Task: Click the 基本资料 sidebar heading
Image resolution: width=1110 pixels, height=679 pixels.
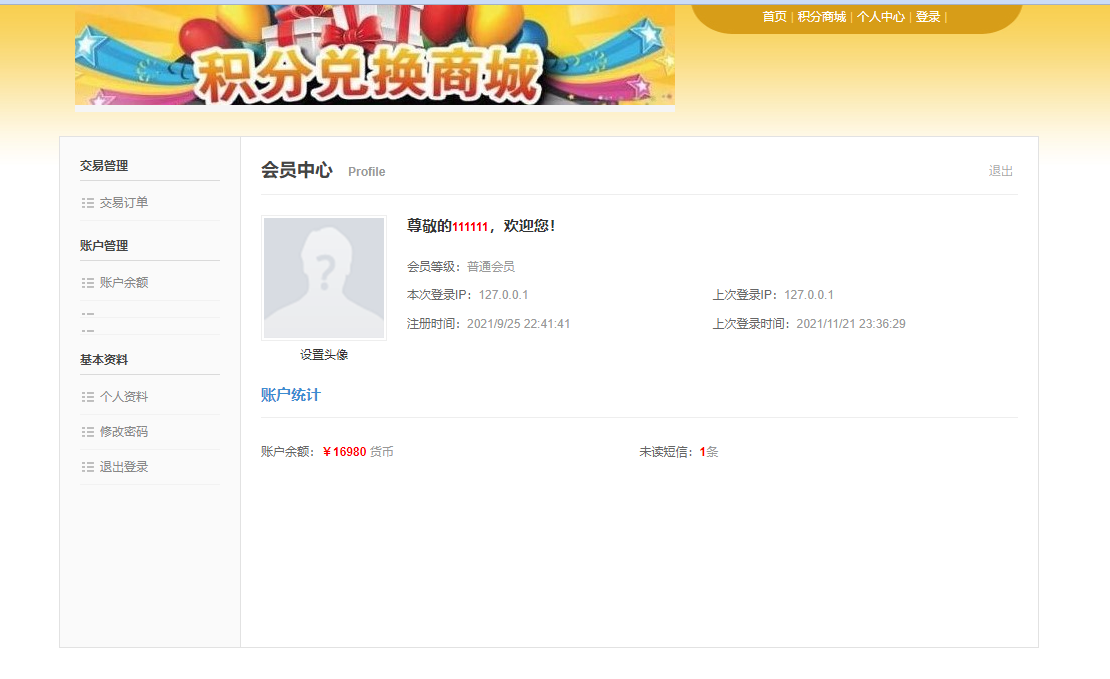Action: point(103,360)
